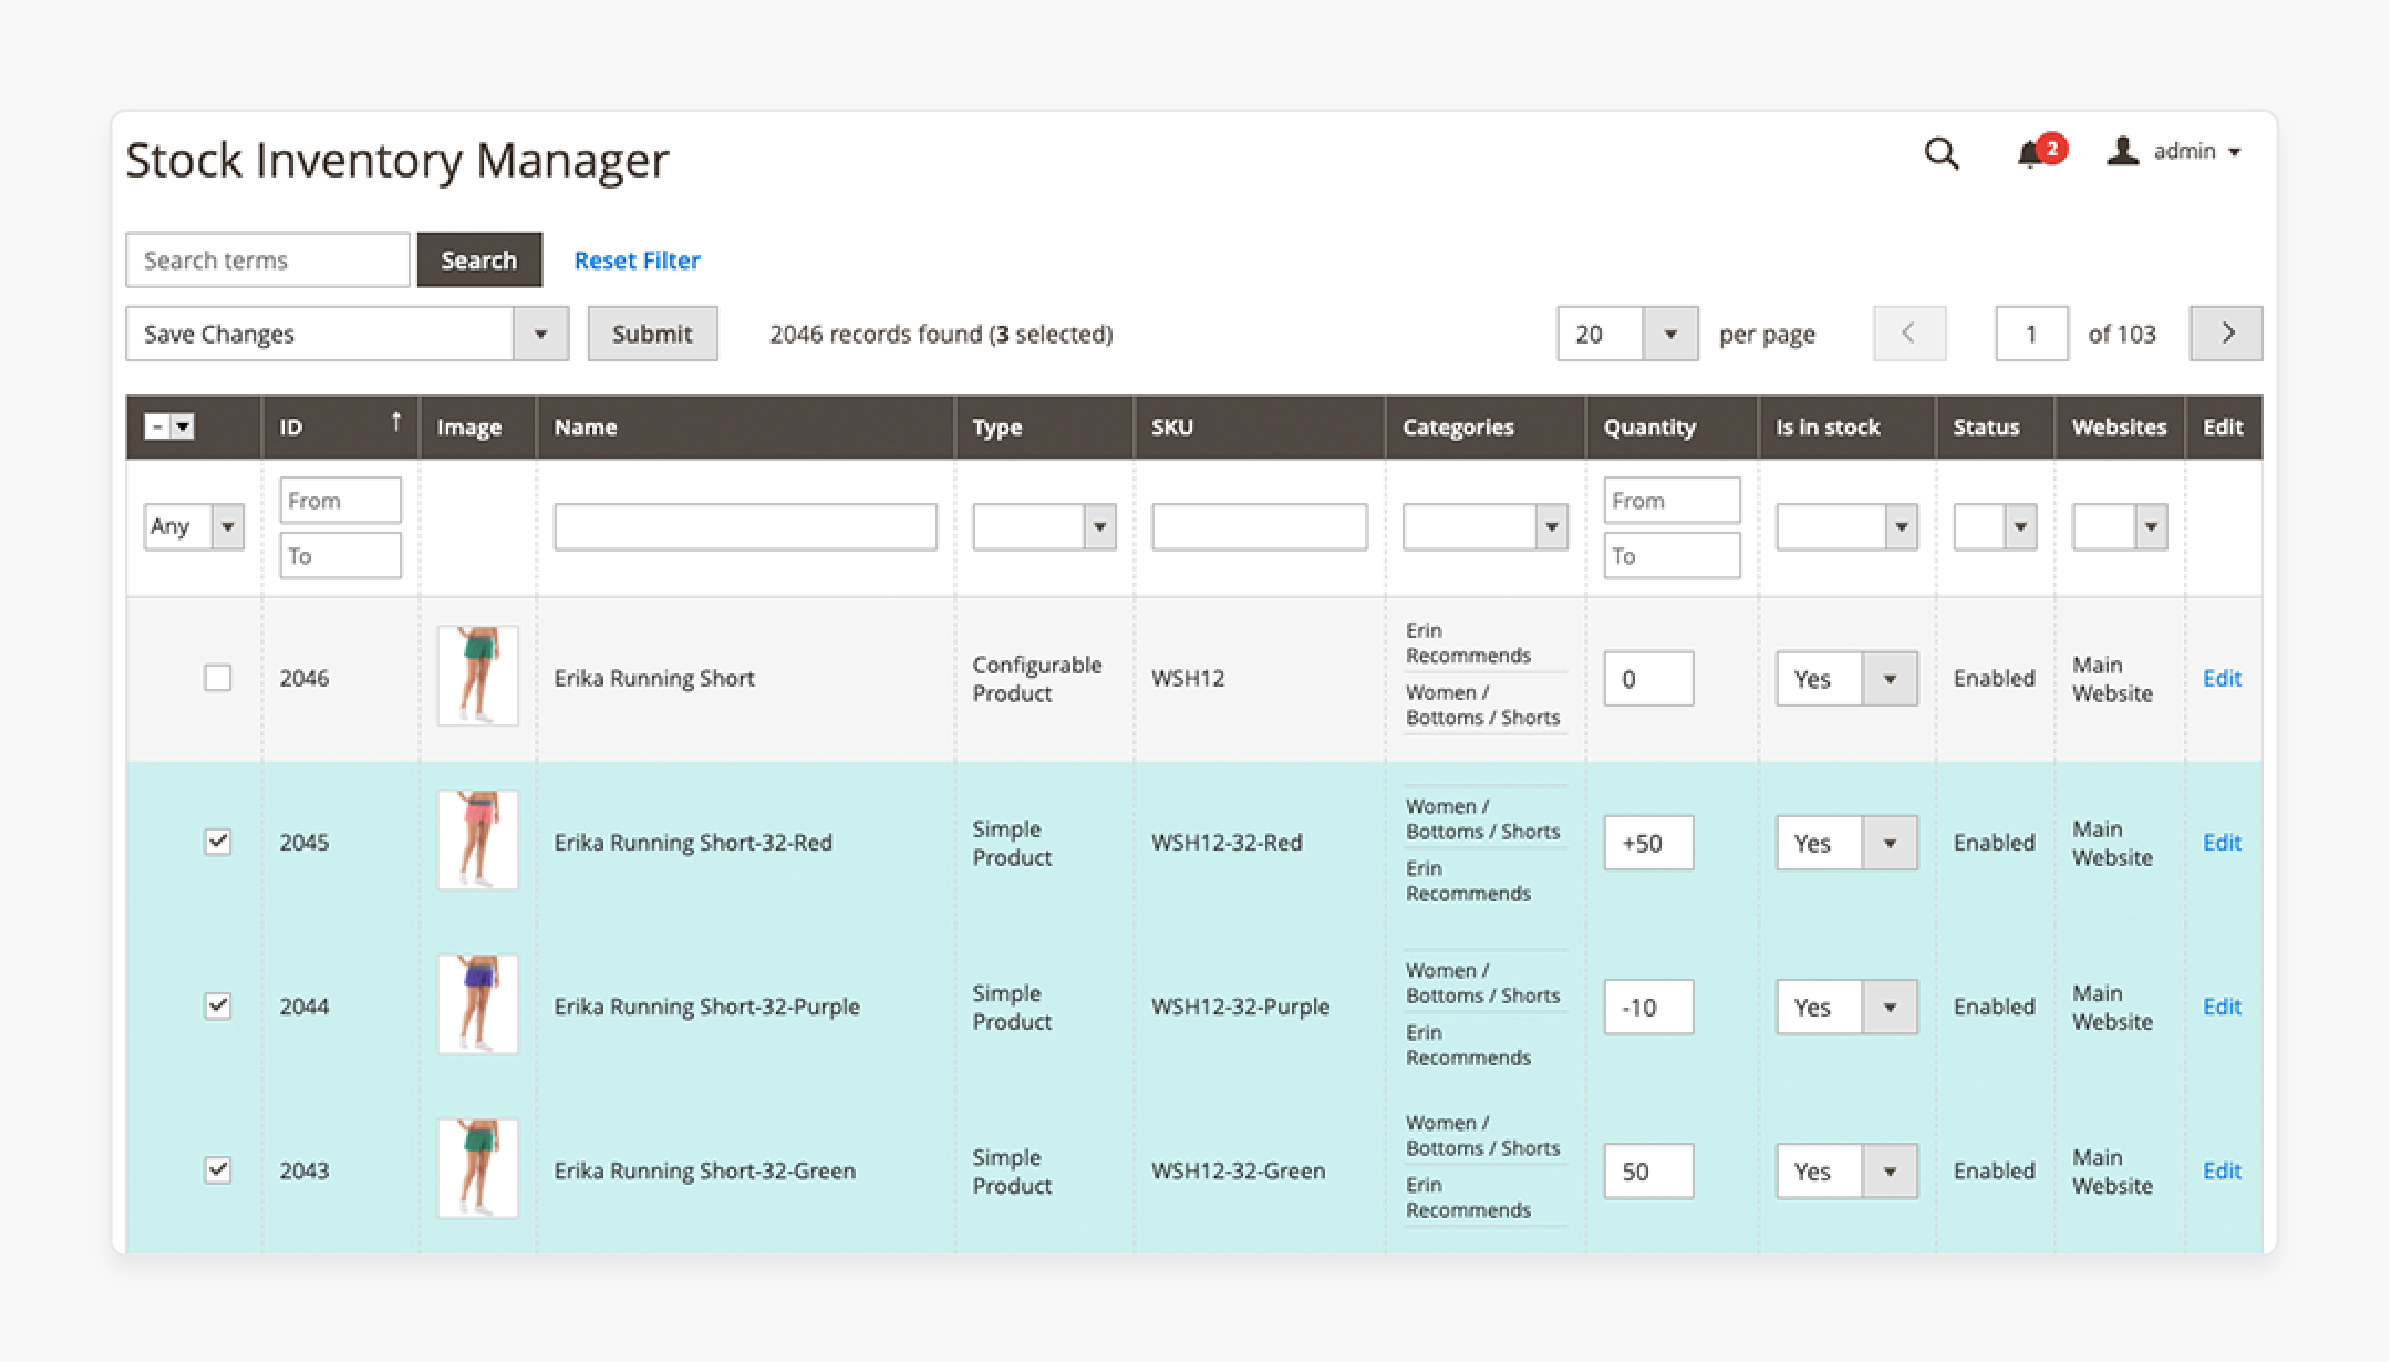Edit Erika Running Short-32-Red via Edit link
Viewport: 2389px width, 1362px height.
pyautogui.click(x=2222, y=842)
